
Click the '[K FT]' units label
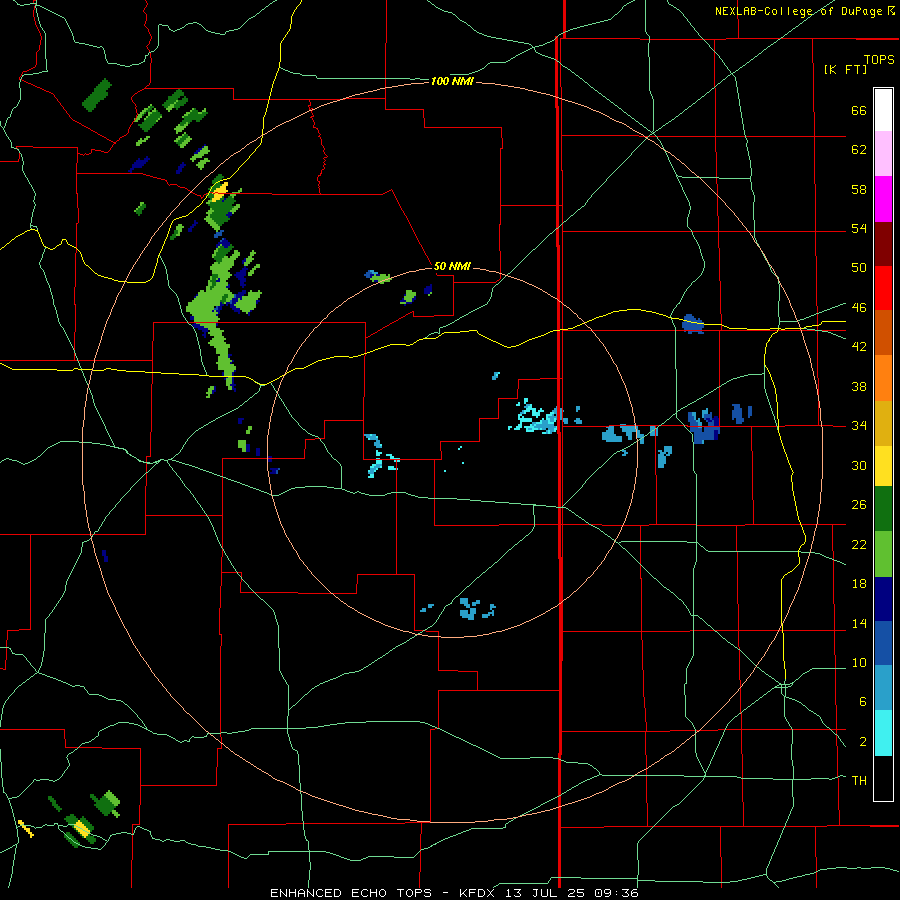845,69
